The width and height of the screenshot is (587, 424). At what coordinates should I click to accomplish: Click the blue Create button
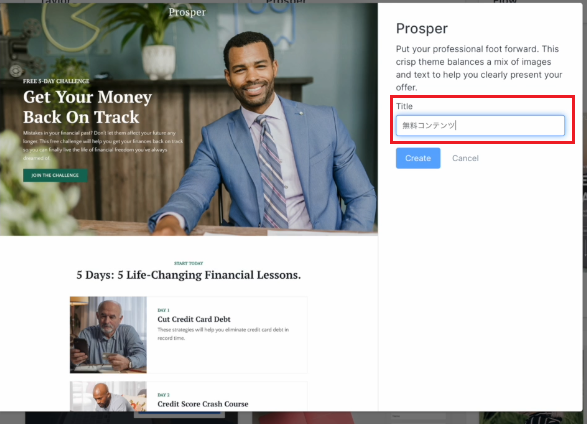418,158
